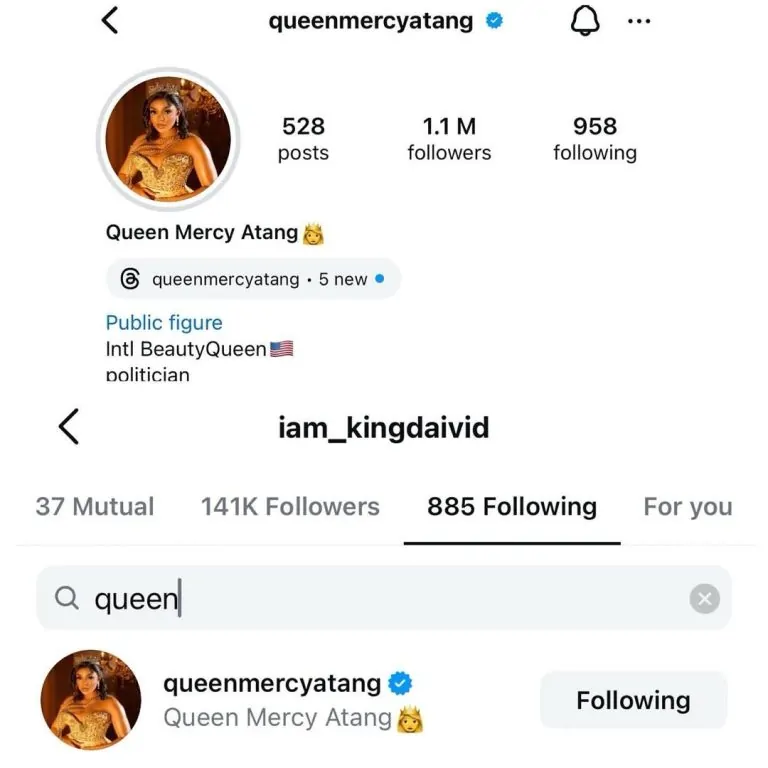Screen dimensions: 768x768
Task: Tap the 528 posts count
Action: point(303,138)
